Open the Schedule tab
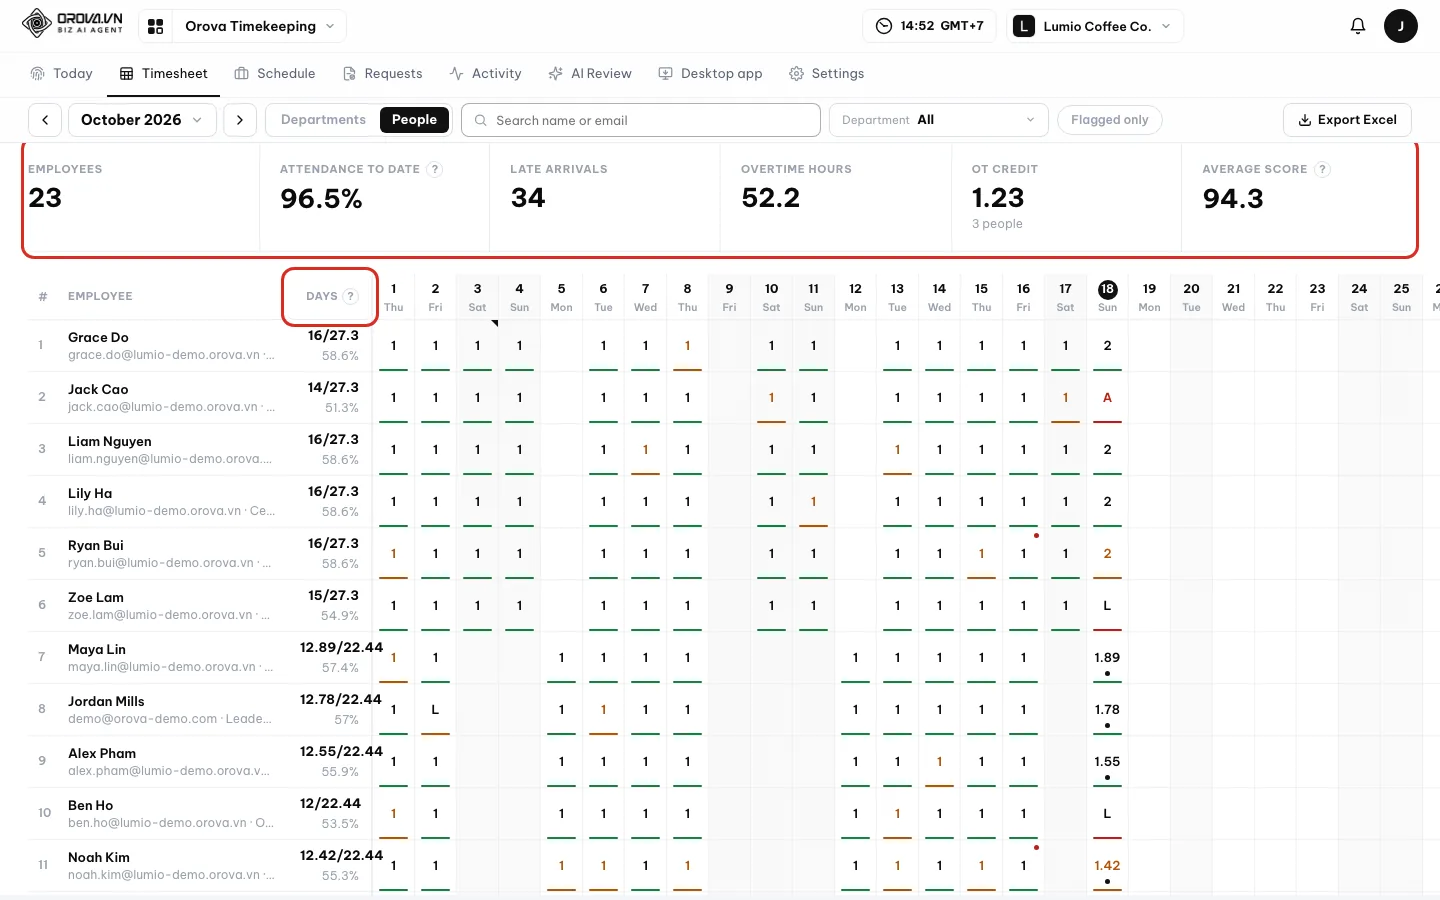The width and height of the screenshot is (1440, 900). pos(275,74)
